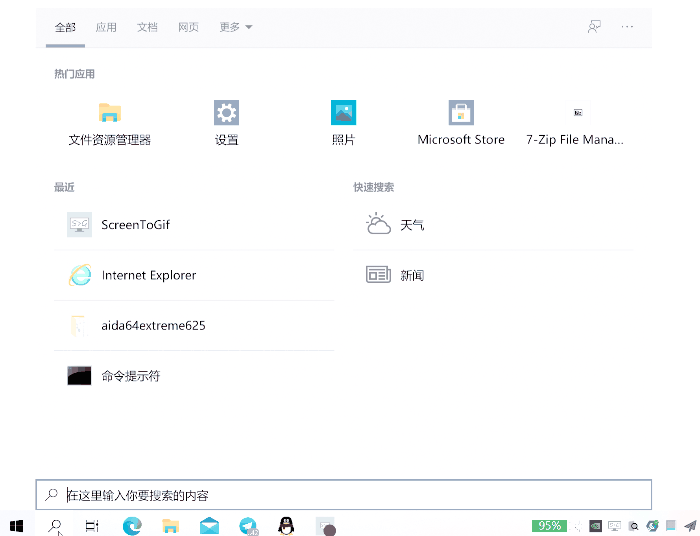Switch to the 网页 tab

click(188, 28)
